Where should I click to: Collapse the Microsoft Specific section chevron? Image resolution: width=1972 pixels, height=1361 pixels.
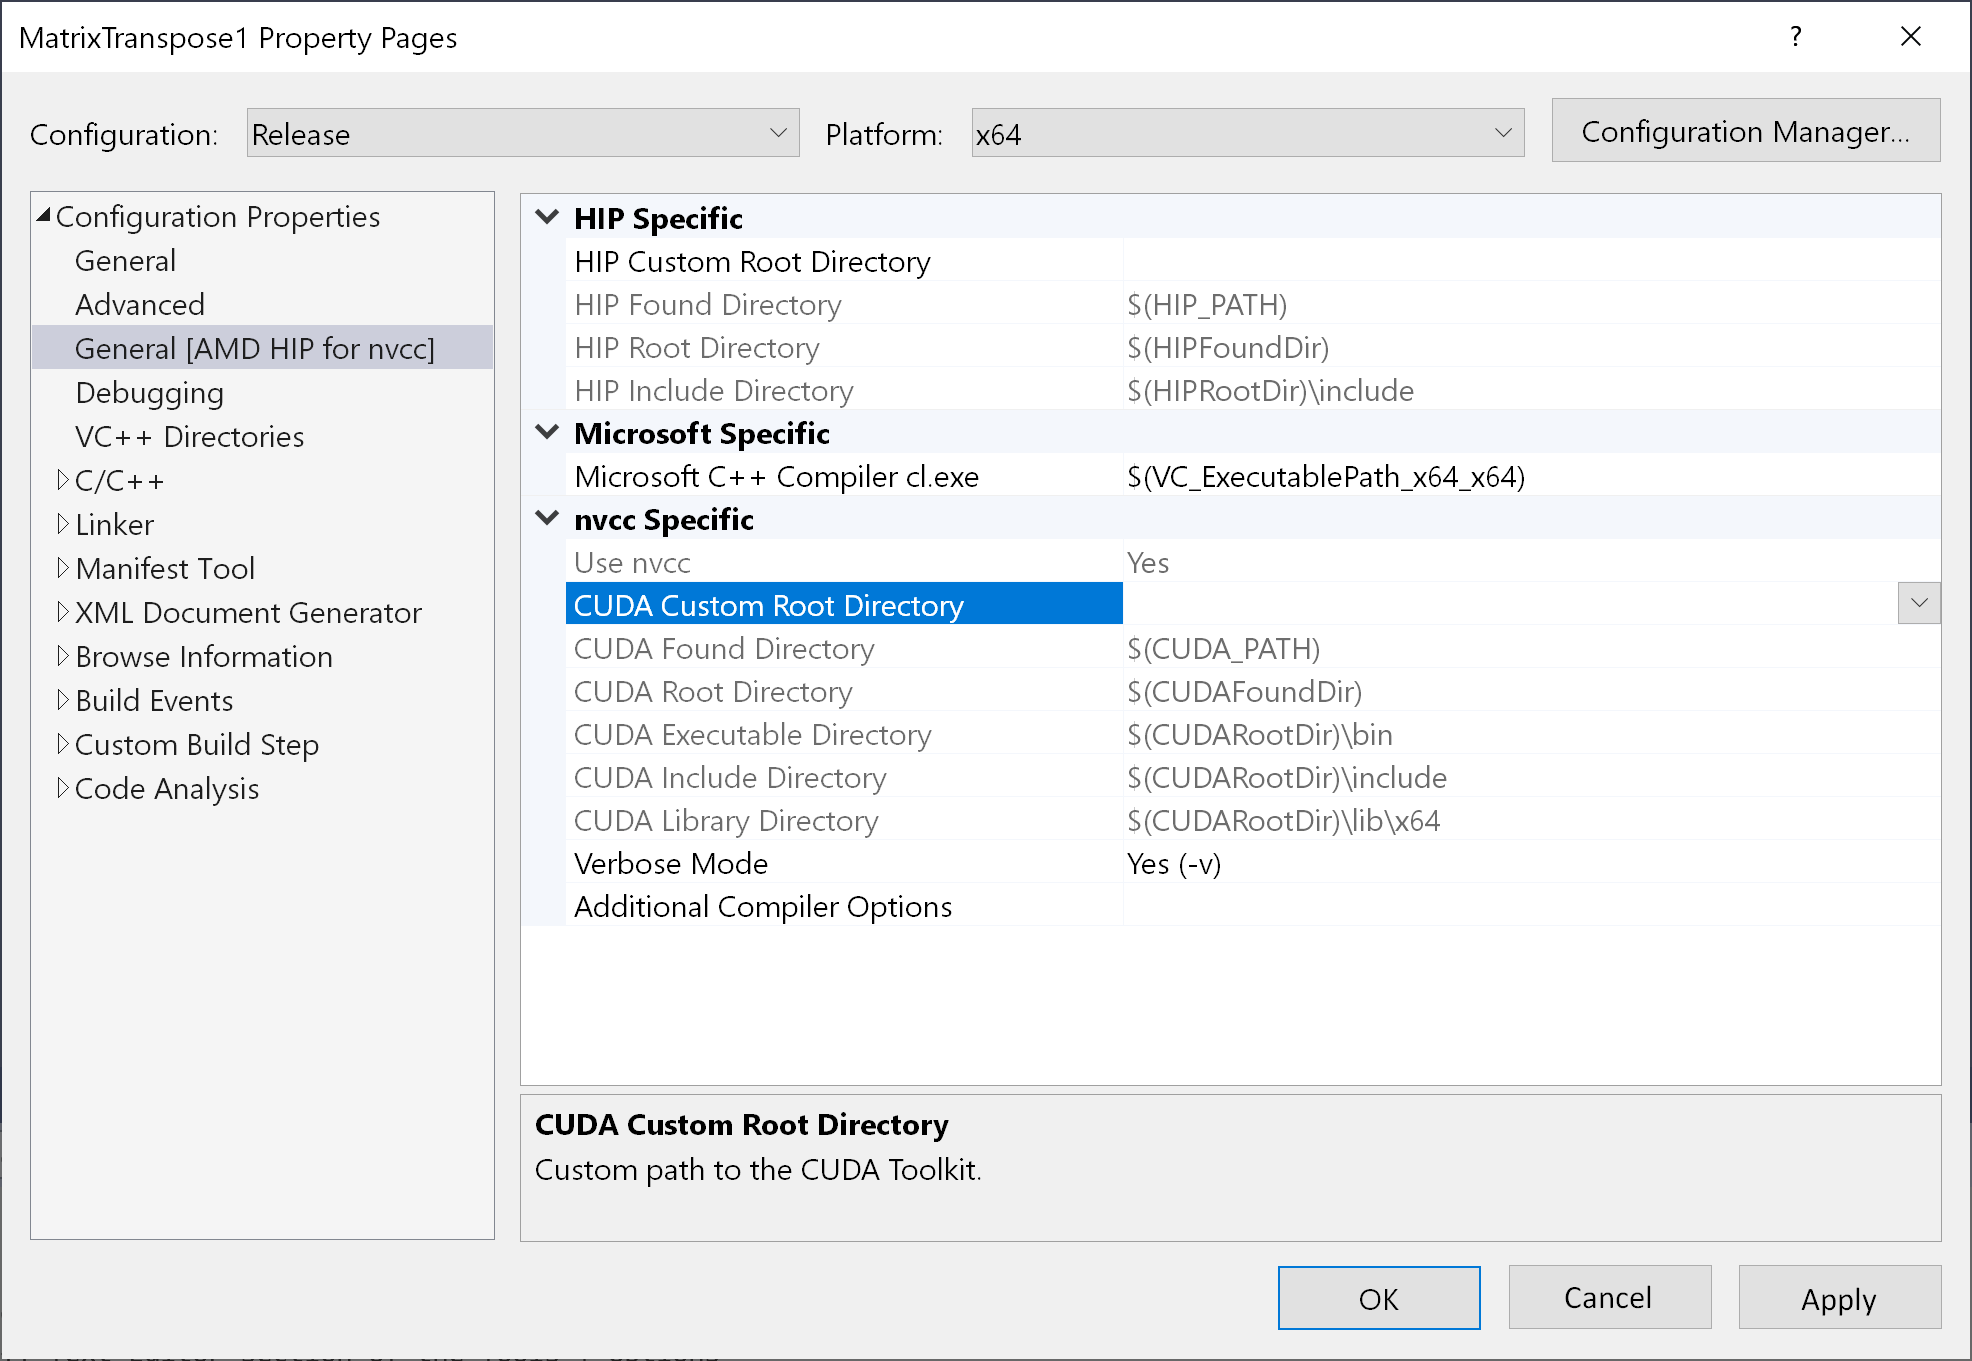tap(547, 432)
